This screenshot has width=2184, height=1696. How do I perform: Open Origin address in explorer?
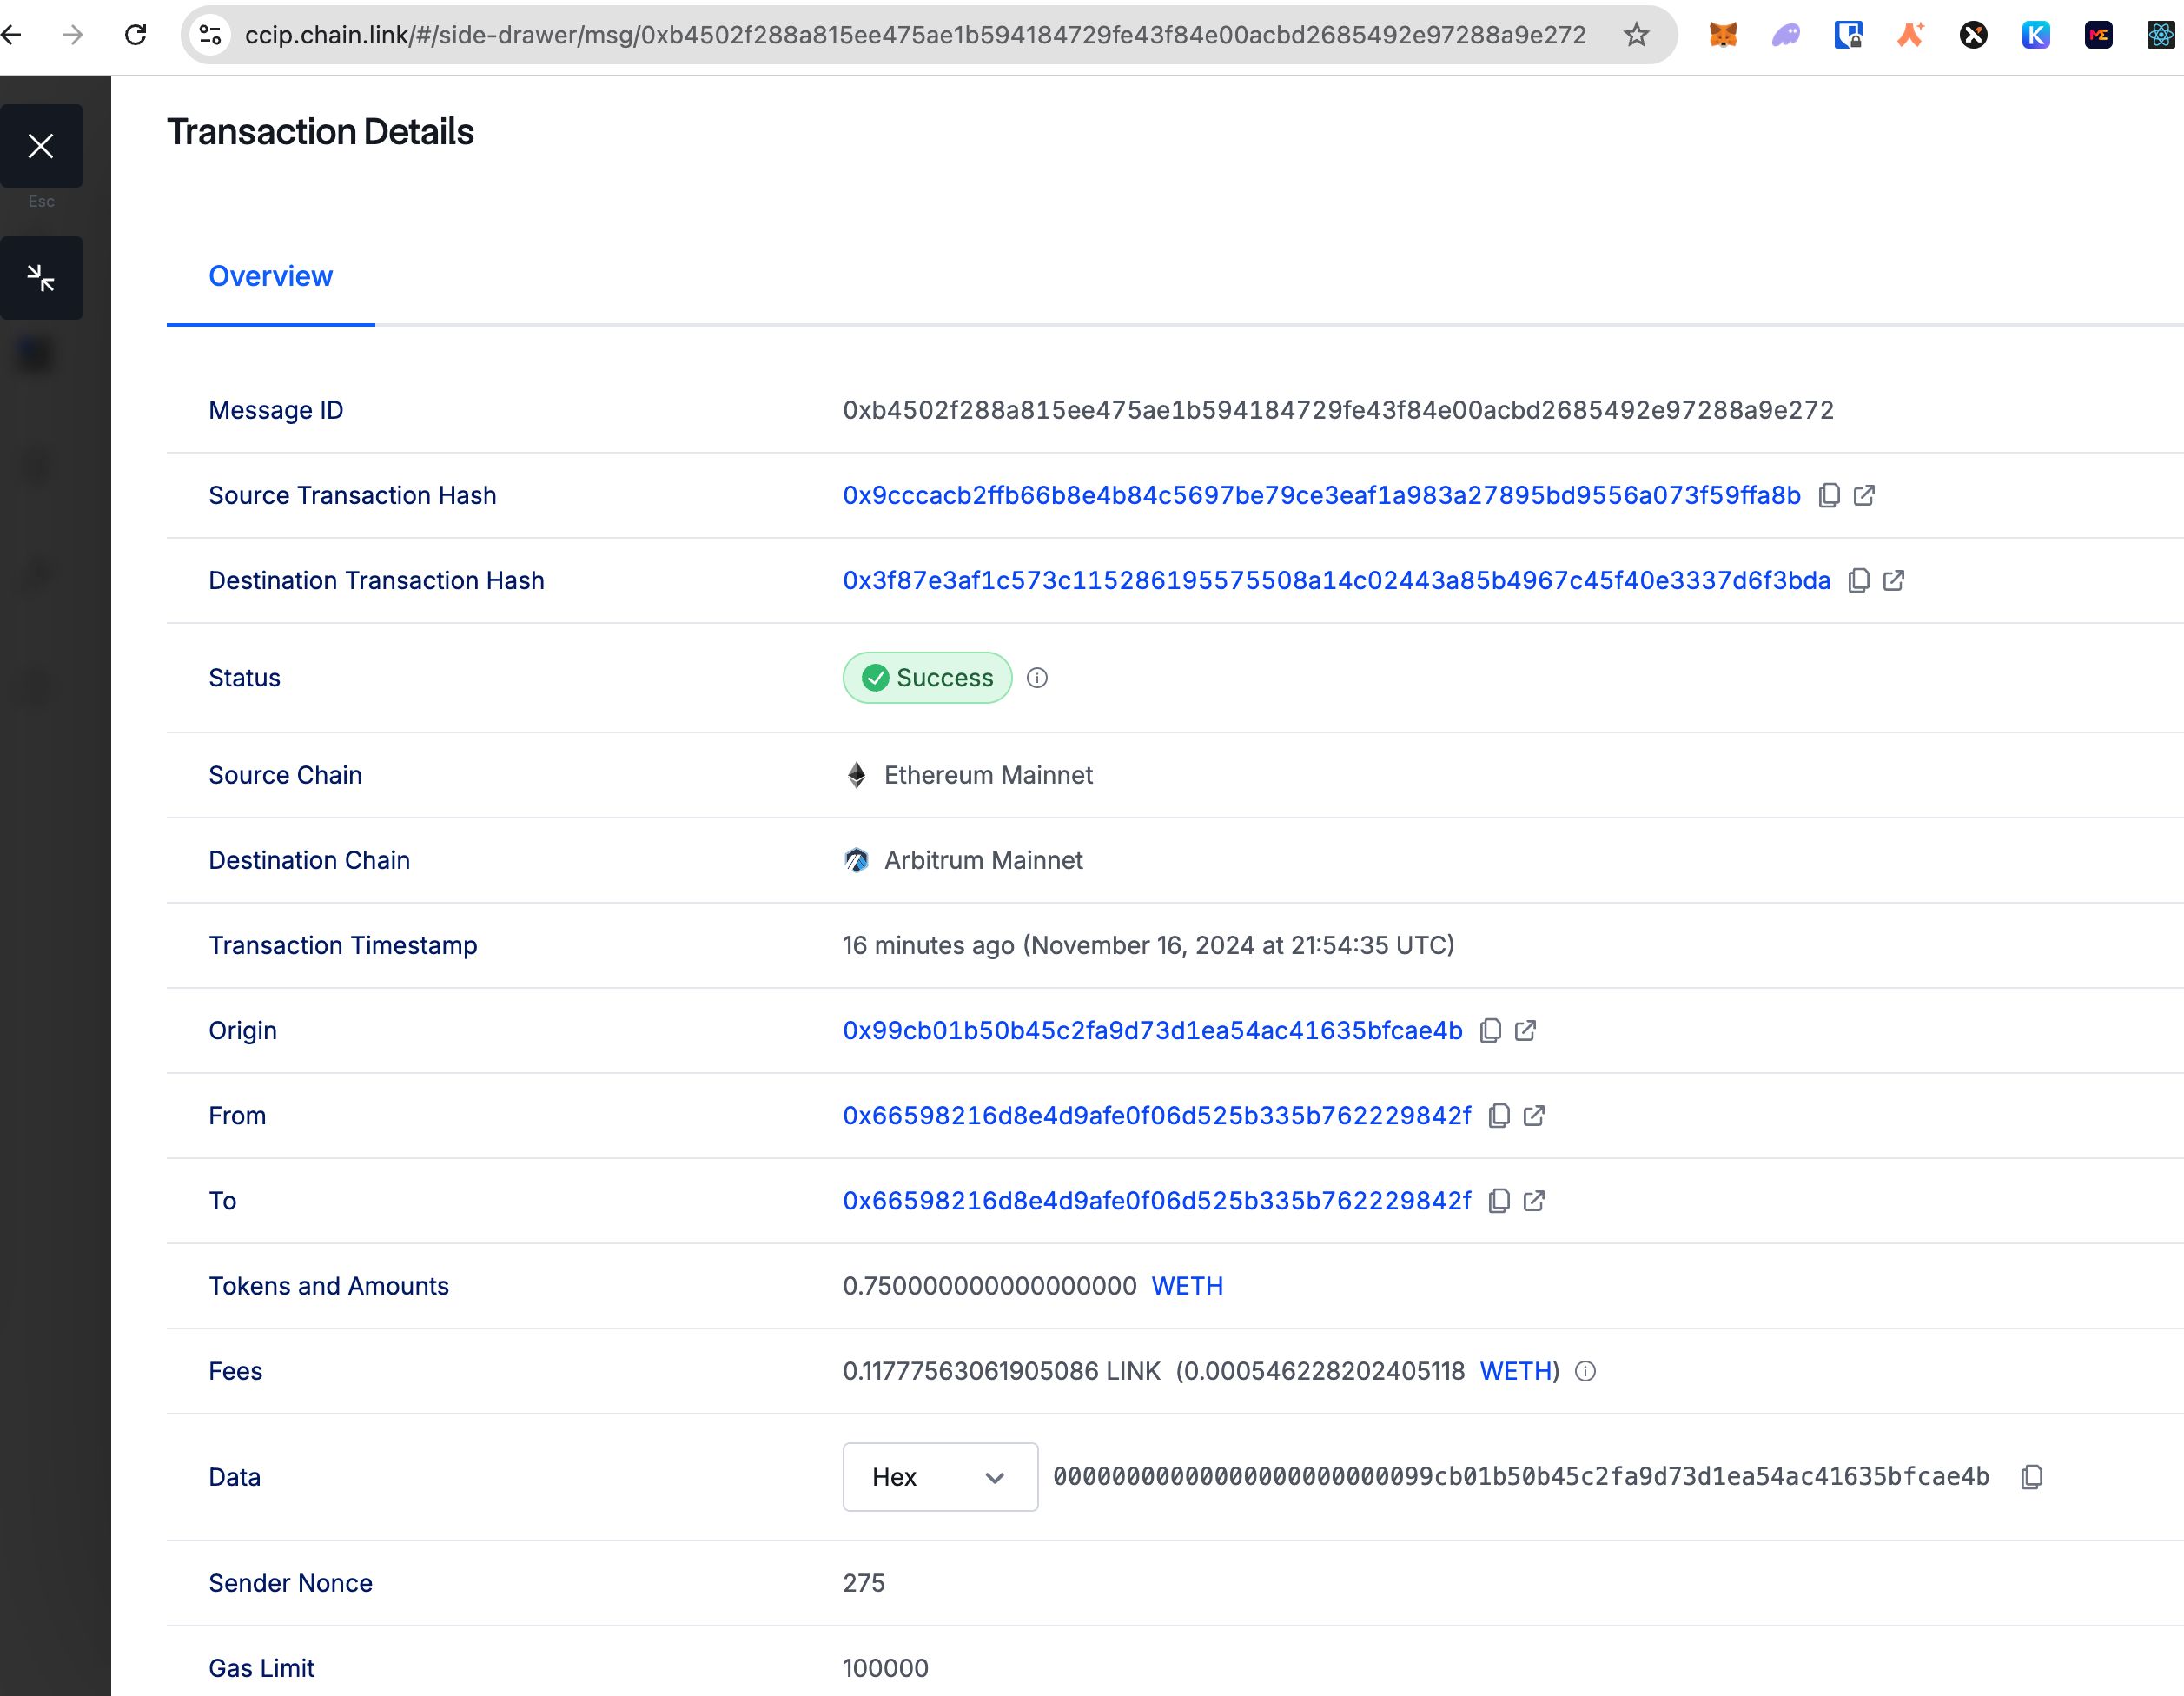click(x=1525, y=1030)
